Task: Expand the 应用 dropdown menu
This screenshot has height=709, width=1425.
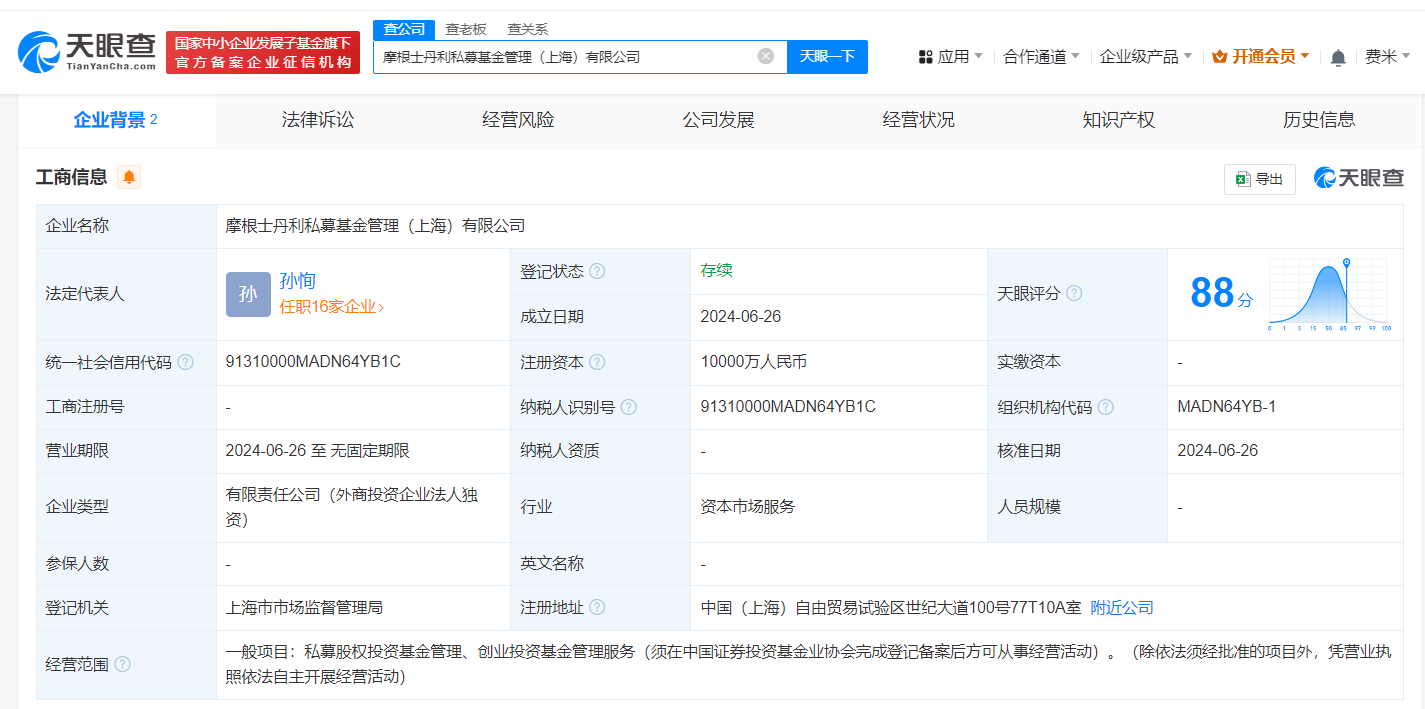Action: coord(951,57)
